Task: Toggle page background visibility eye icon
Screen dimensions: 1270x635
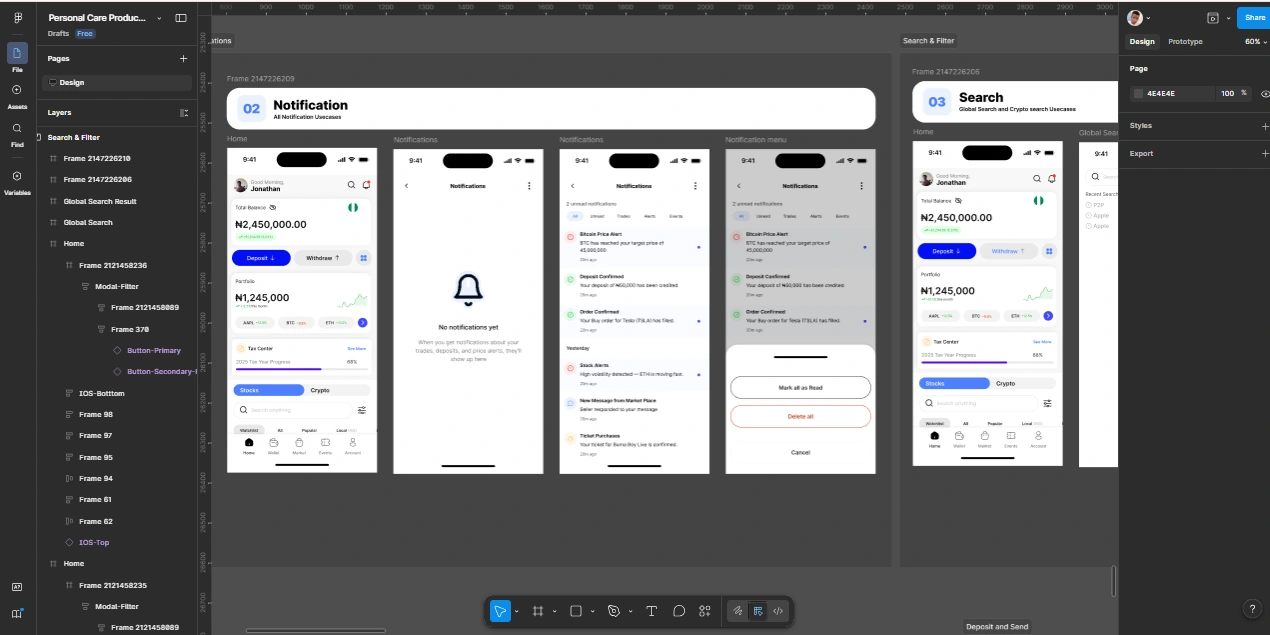Action: (x=1264, y=93)
